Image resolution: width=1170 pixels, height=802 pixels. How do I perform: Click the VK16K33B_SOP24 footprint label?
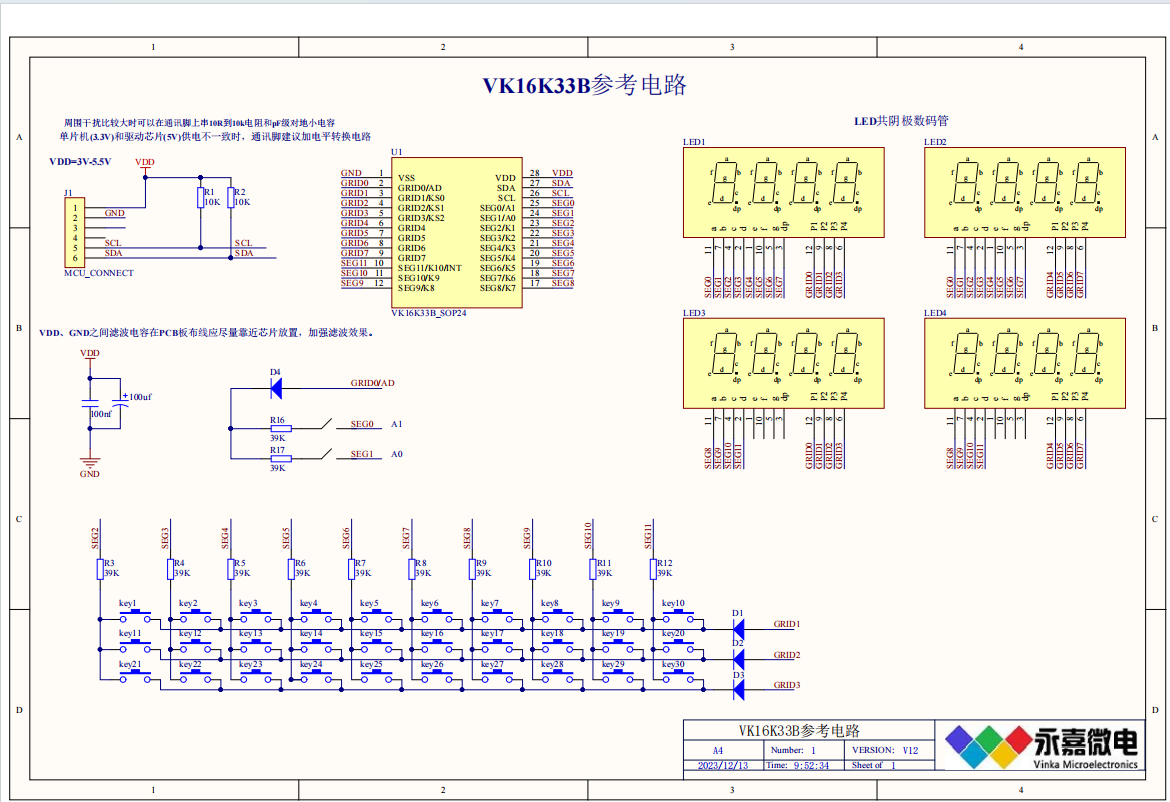[428, 313]
